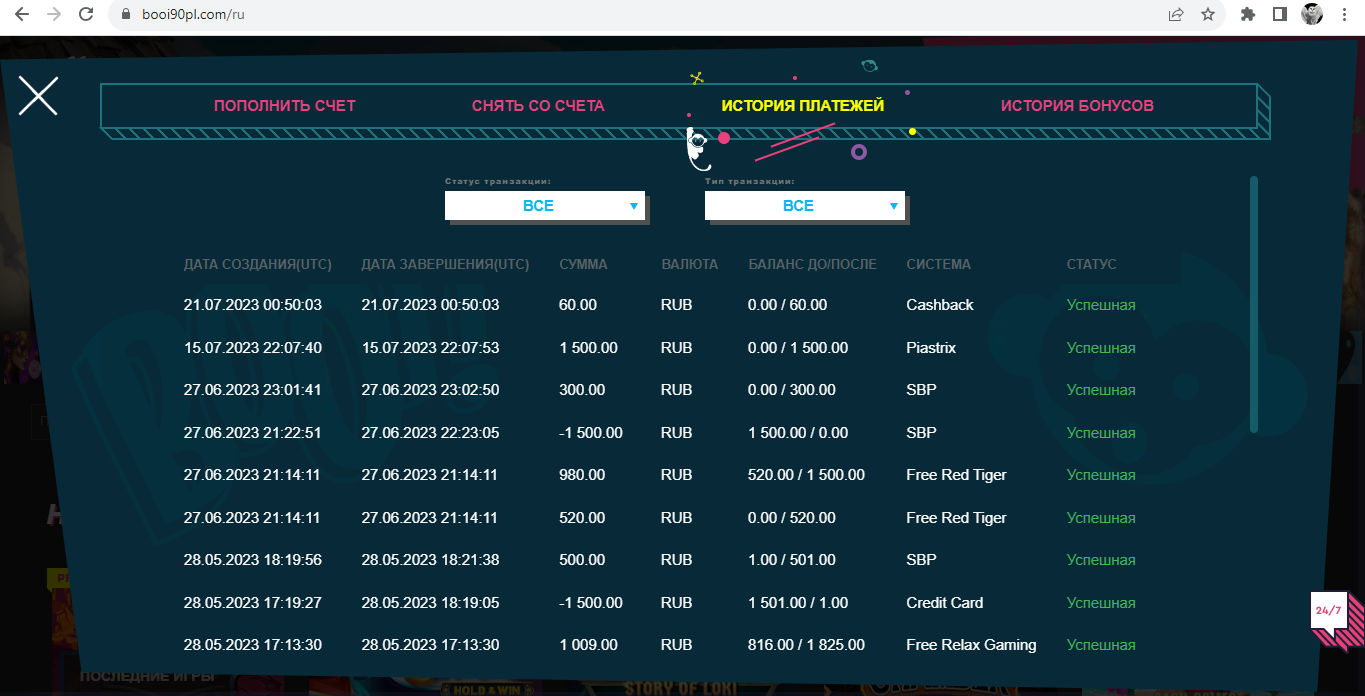Select Credit Card system cell
Image resolution: width=1365 pixels, height=696 pixels.
click(x=944, y=603)
